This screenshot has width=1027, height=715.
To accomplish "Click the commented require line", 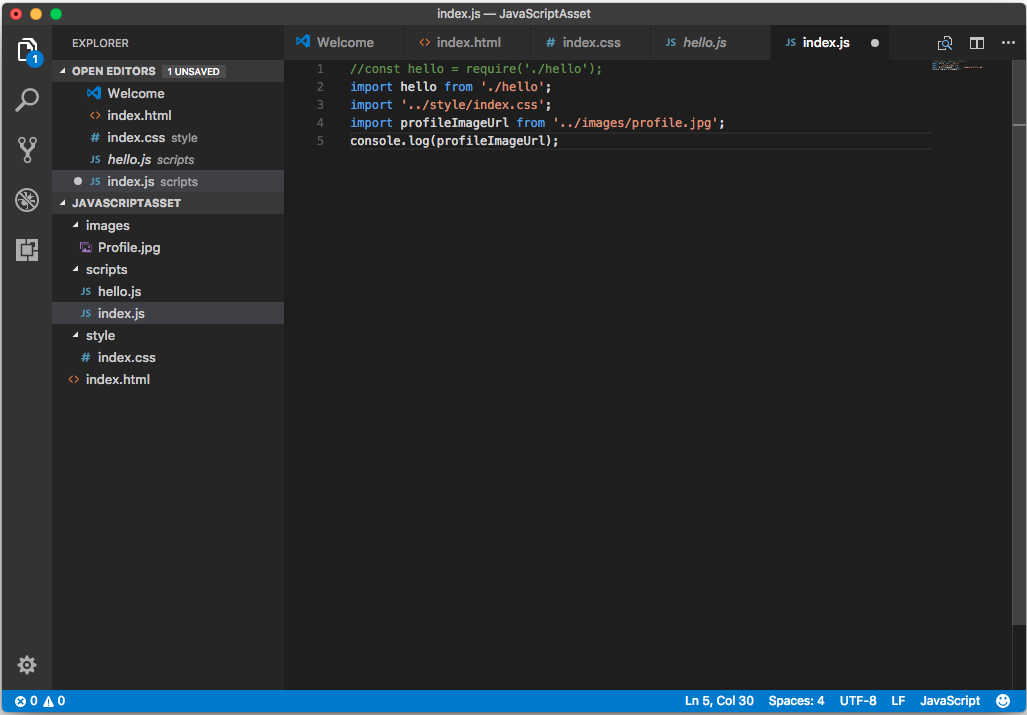I will click(476, 69).
